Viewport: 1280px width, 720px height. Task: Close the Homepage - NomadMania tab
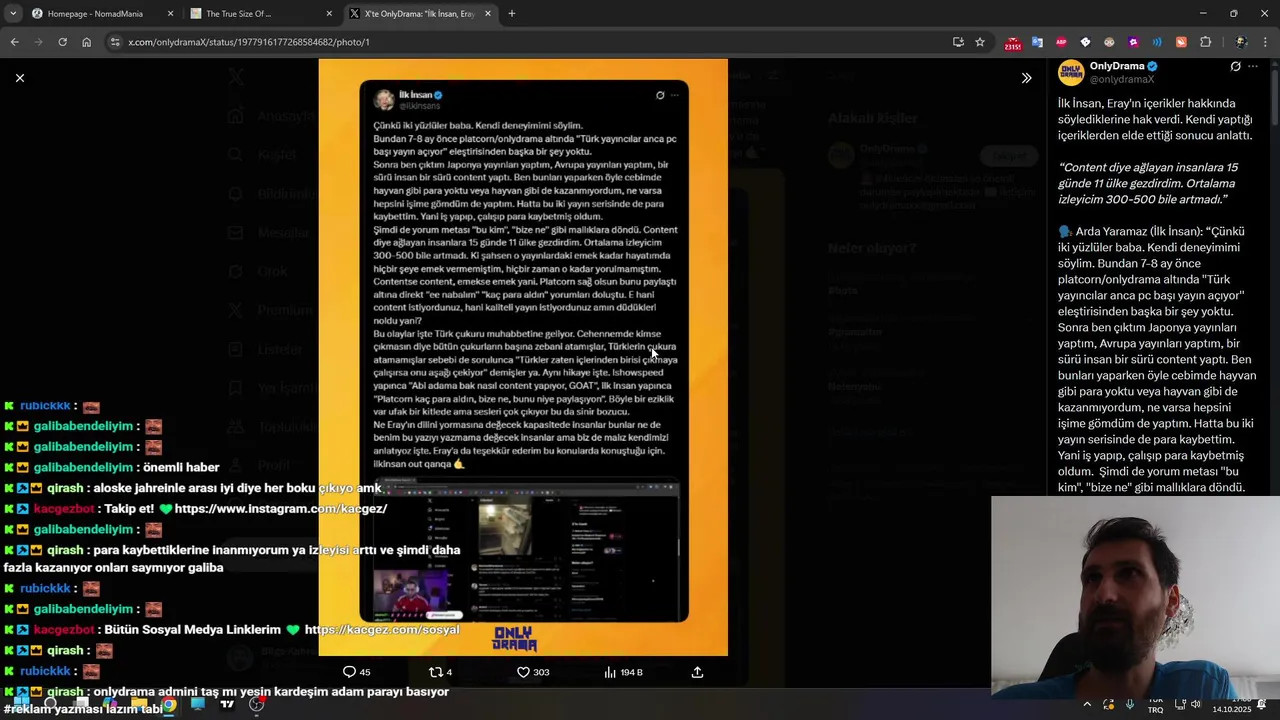(x=171, y=14)
